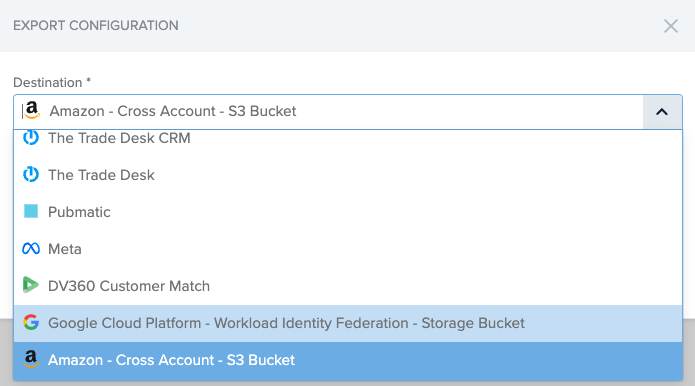695x386 pixels.
Task: Select Pubmatic from the destination list
Action: click(348, 212)
